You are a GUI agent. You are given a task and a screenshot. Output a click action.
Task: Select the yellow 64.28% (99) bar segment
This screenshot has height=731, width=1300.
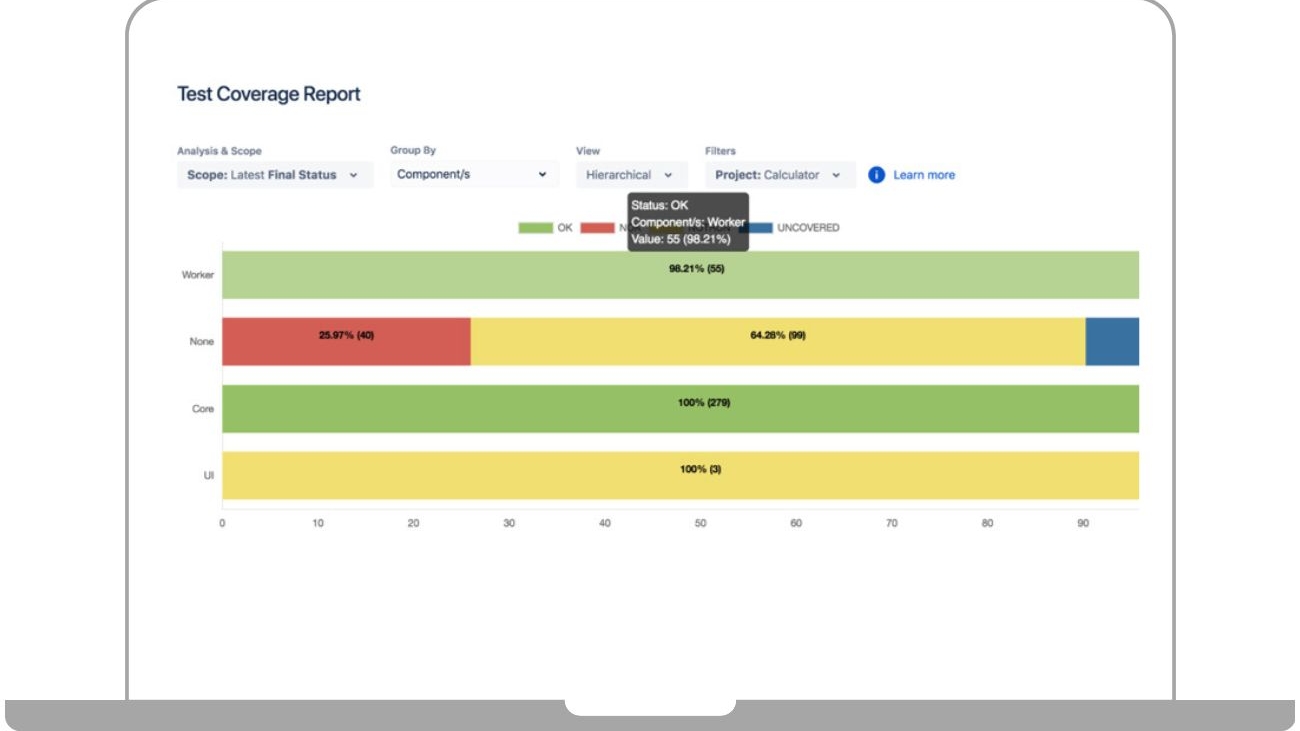(777, 342)
